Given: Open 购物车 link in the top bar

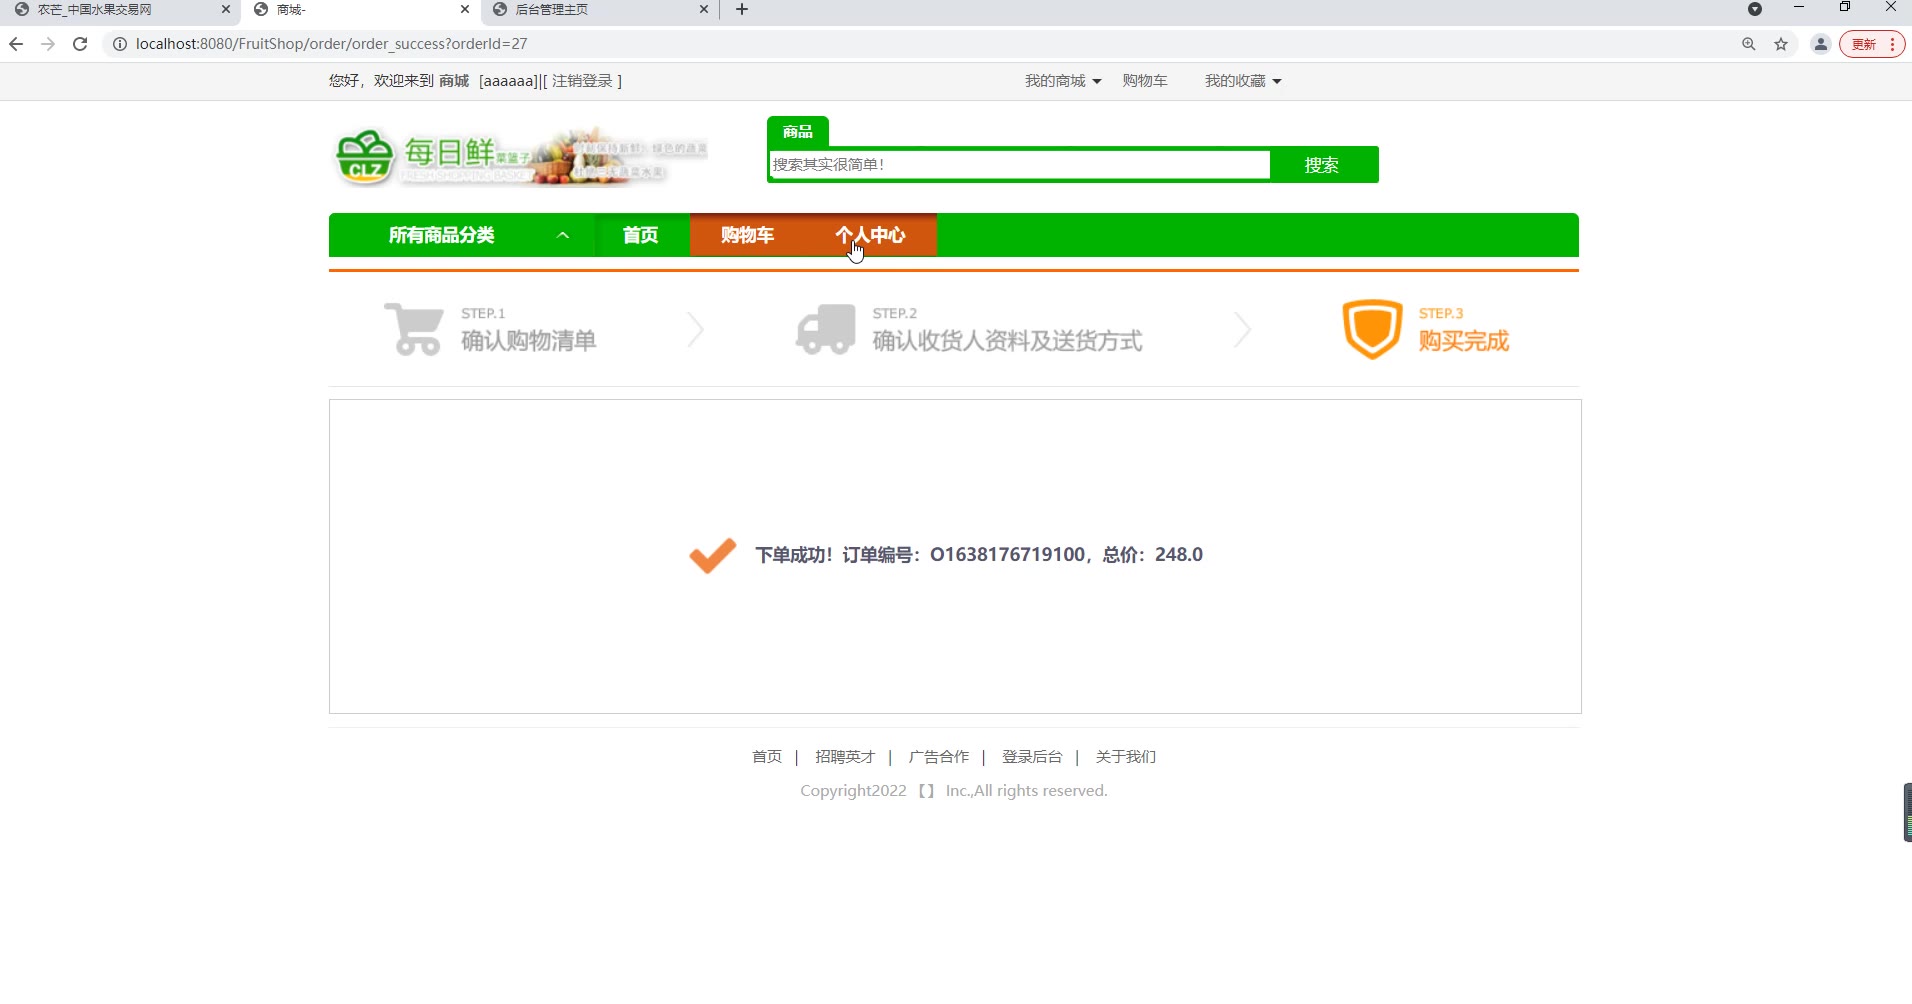Looking at the screenshot, I should click(1145, 81).
